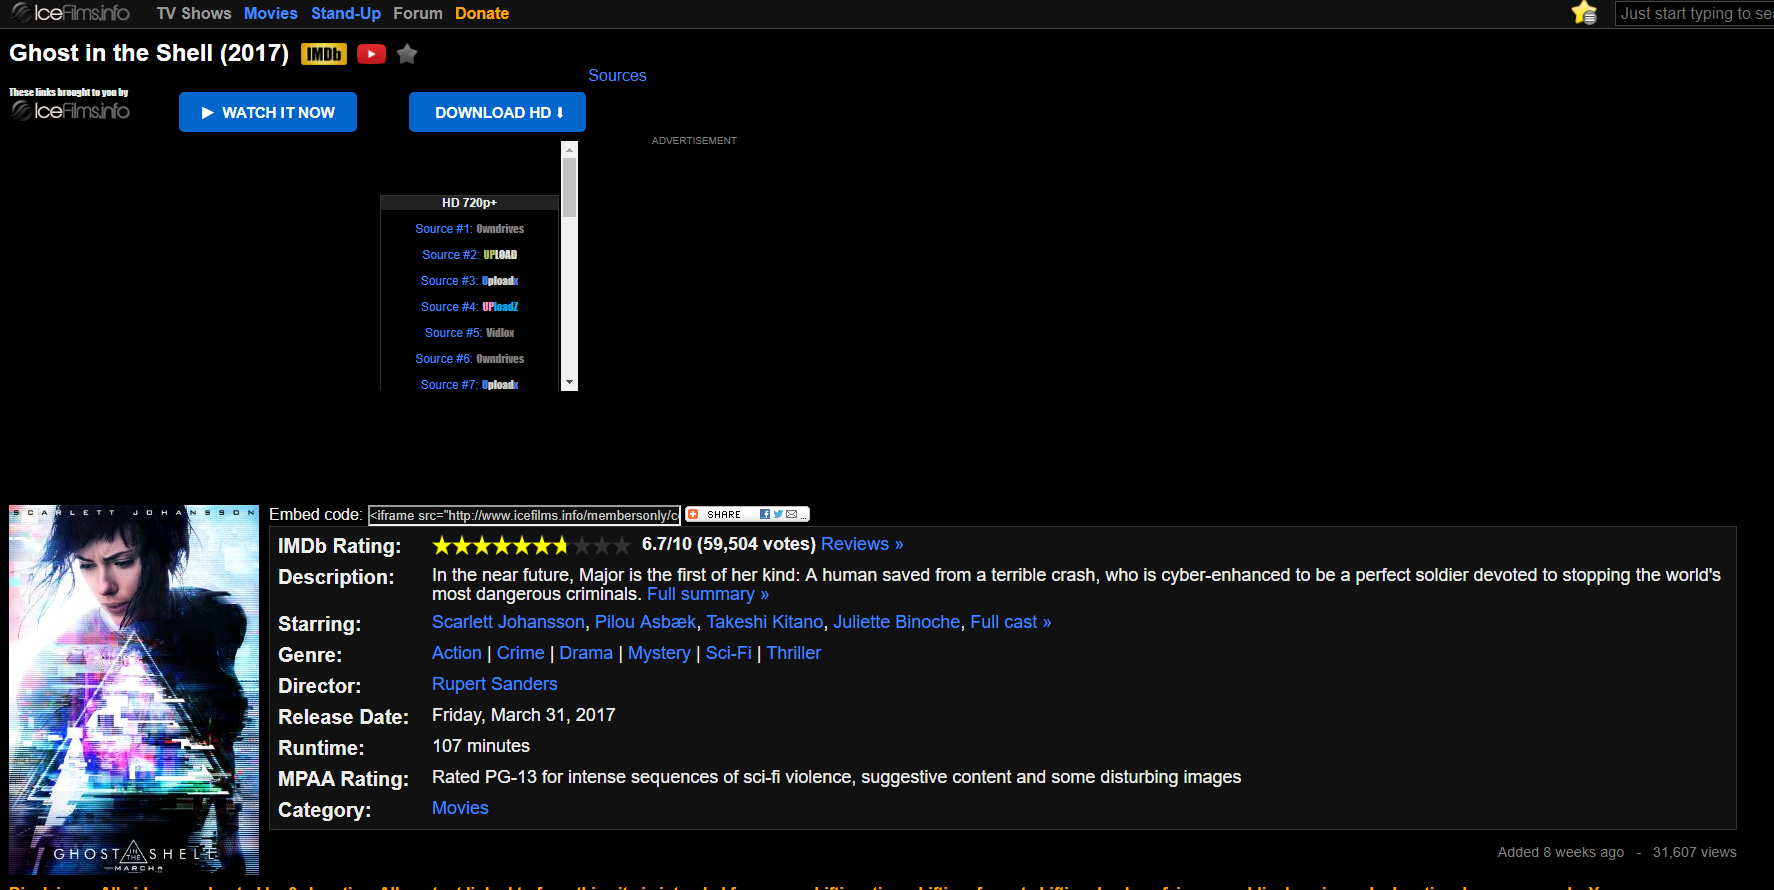Open the Movies category link
The width and height of the screenshot is (1774, 890).
click(x=460, y=808)
